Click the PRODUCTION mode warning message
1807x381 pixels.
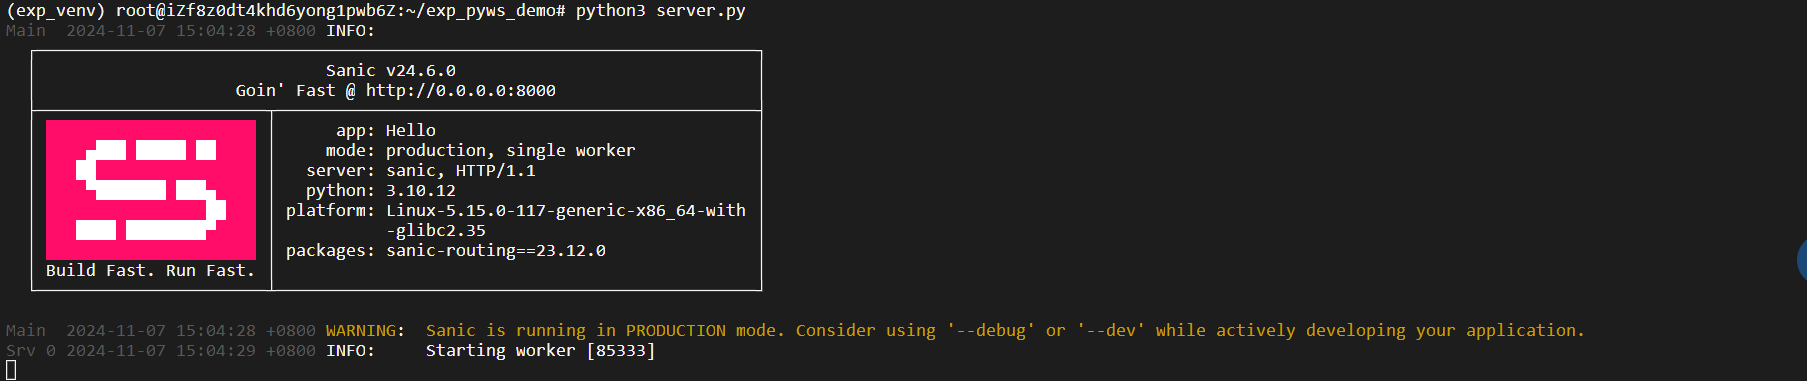pos(1006,330)
